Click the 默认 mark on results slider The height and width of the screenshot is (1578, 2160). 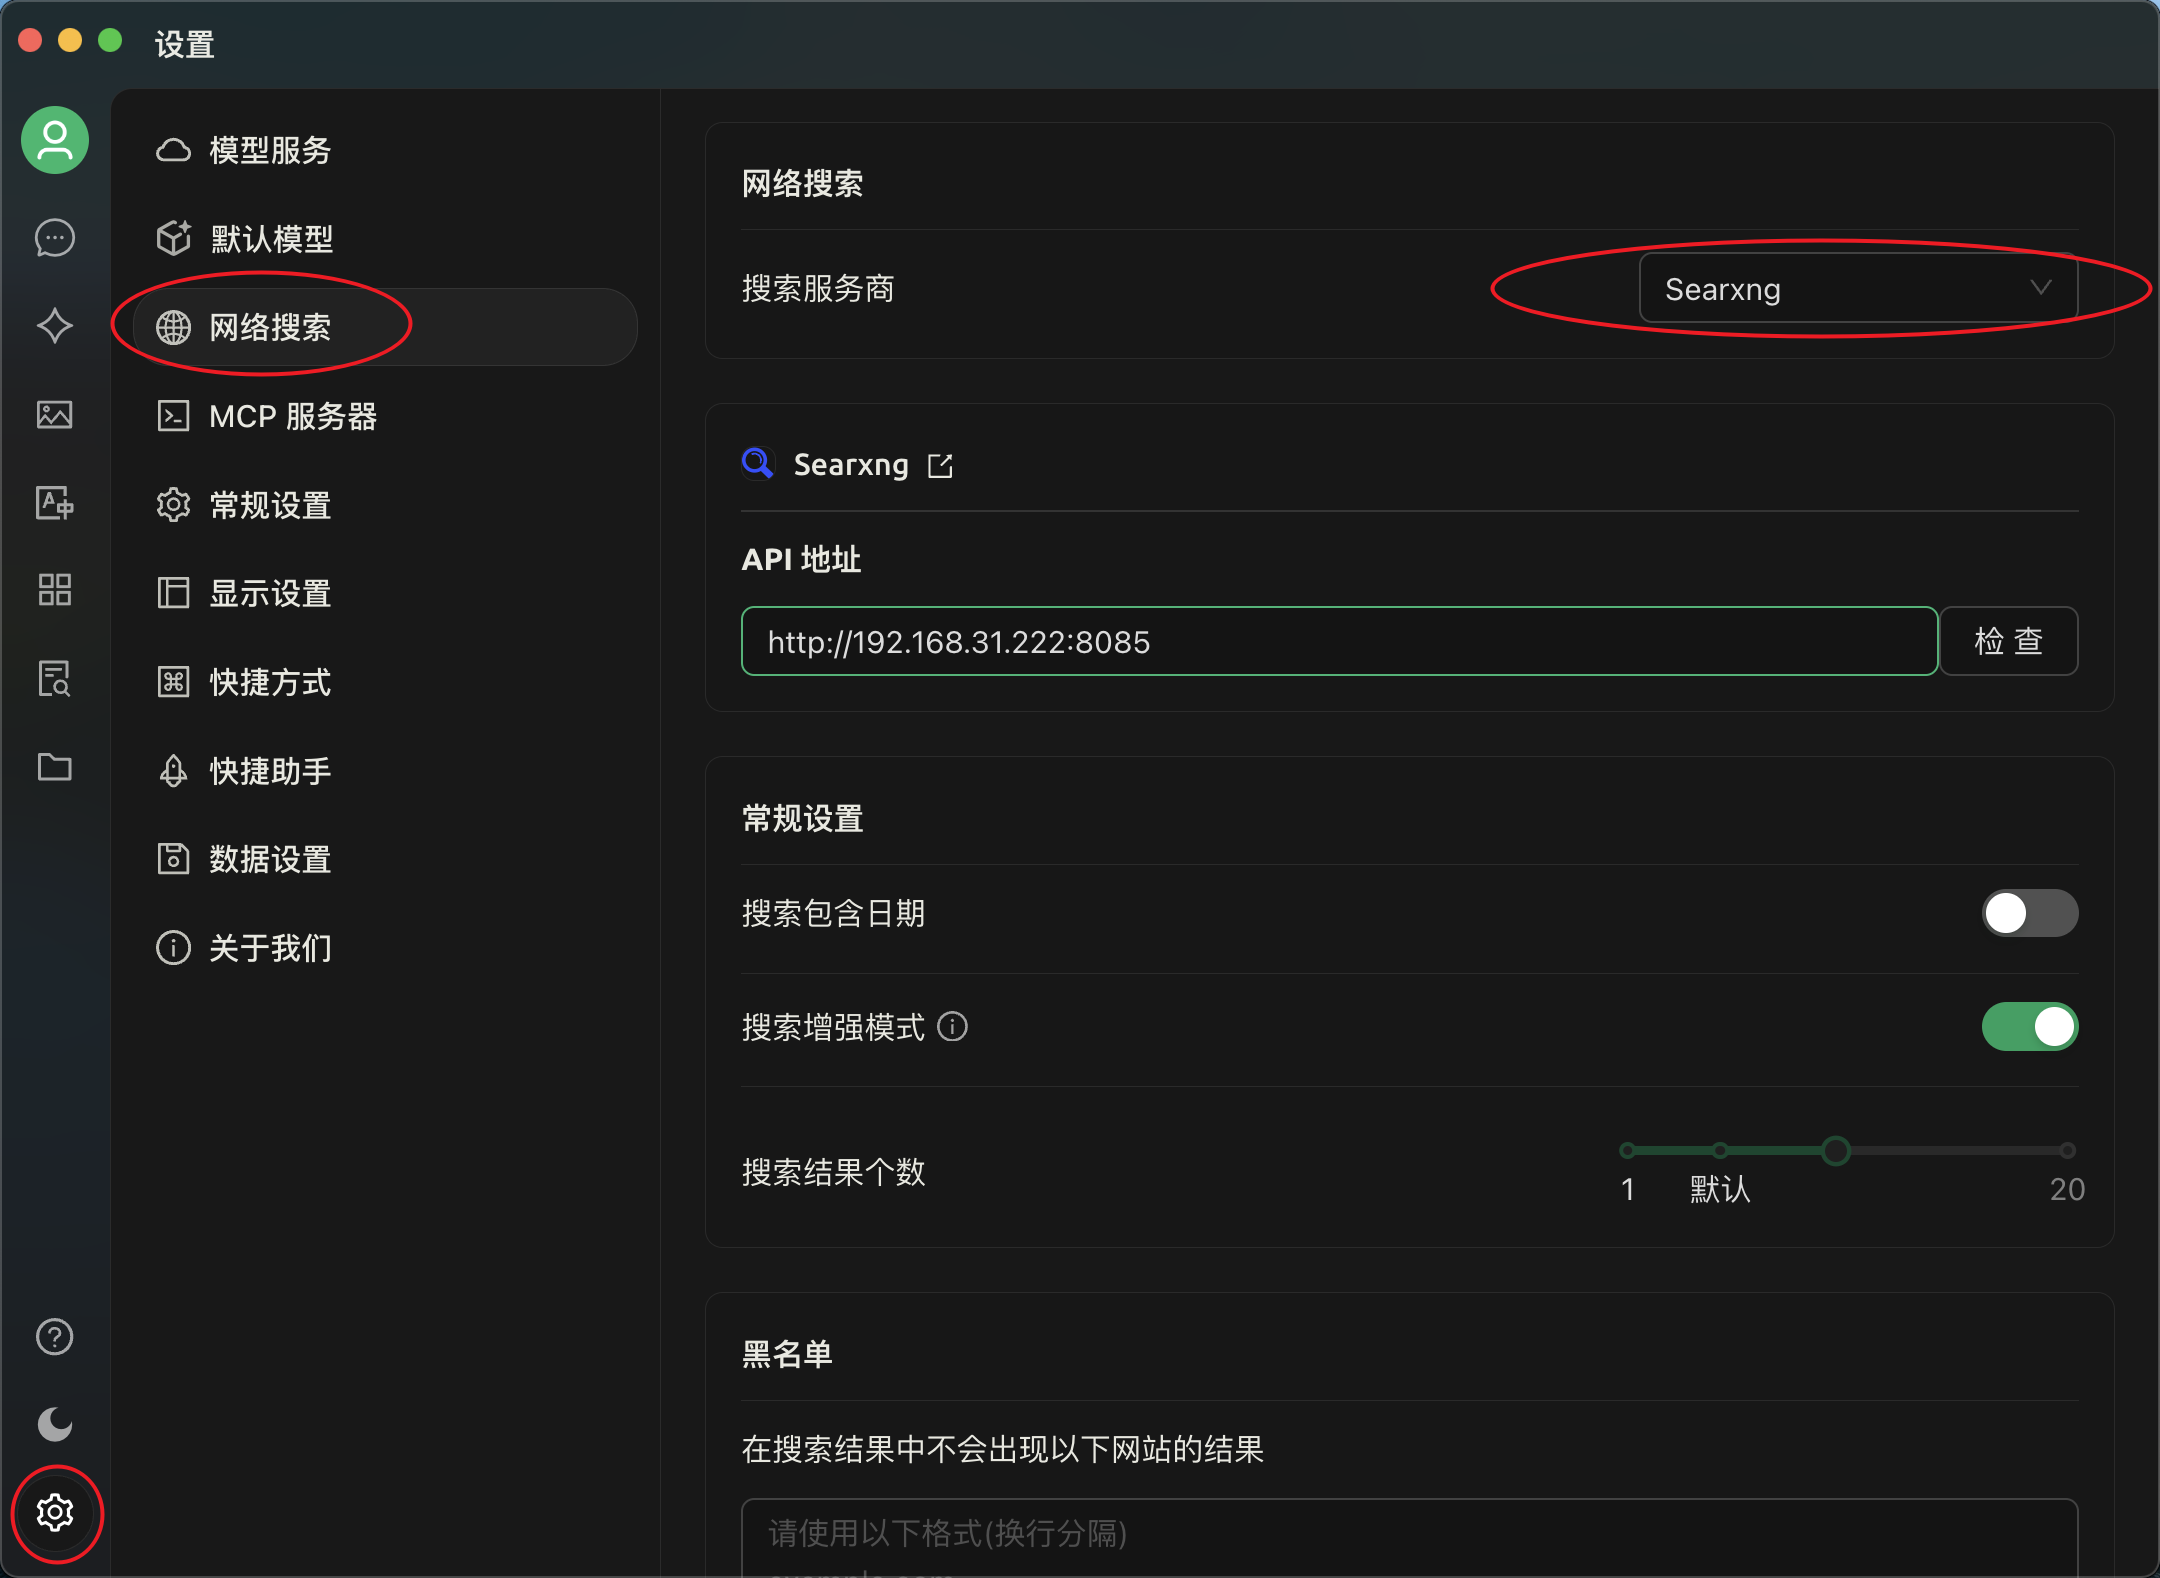[x=1720, y=1189]
